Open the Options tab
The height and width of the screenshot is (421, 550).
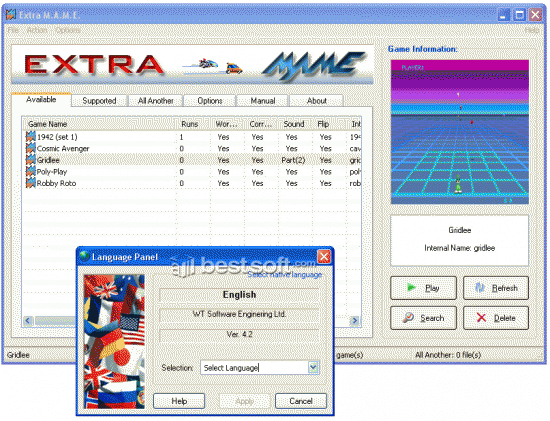210,101
